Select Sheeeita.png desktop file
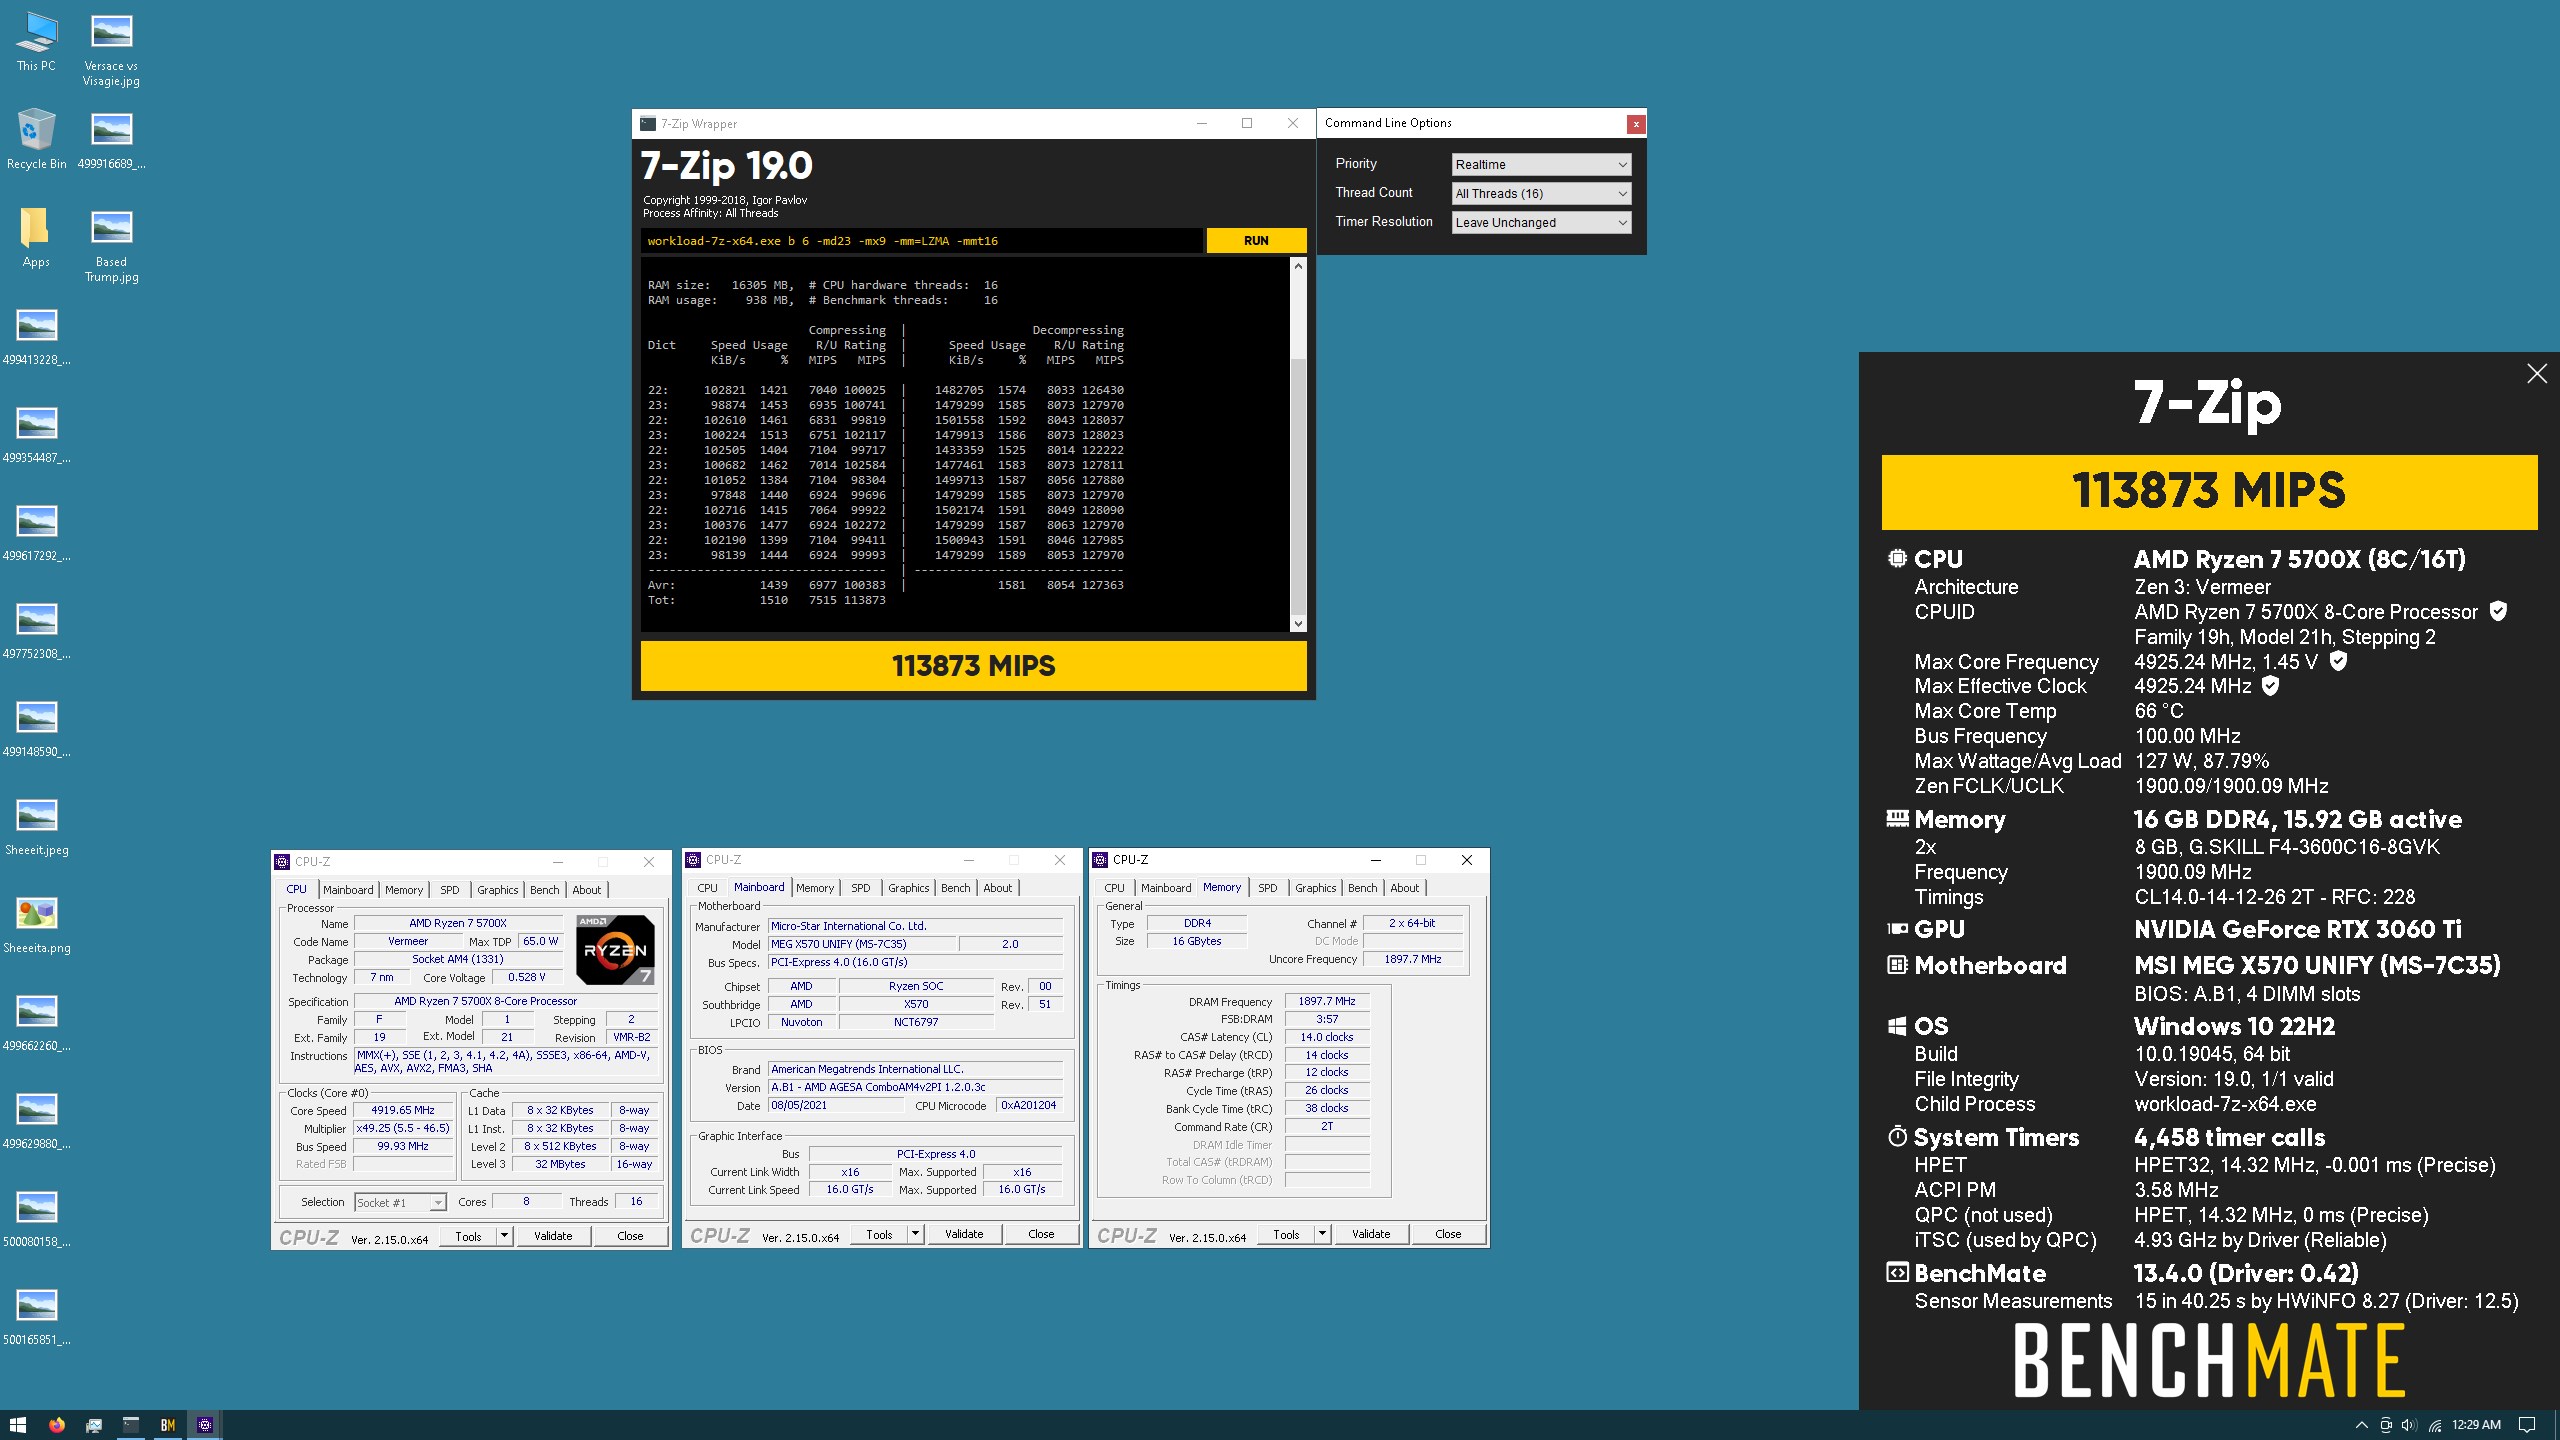 point(37,925)
